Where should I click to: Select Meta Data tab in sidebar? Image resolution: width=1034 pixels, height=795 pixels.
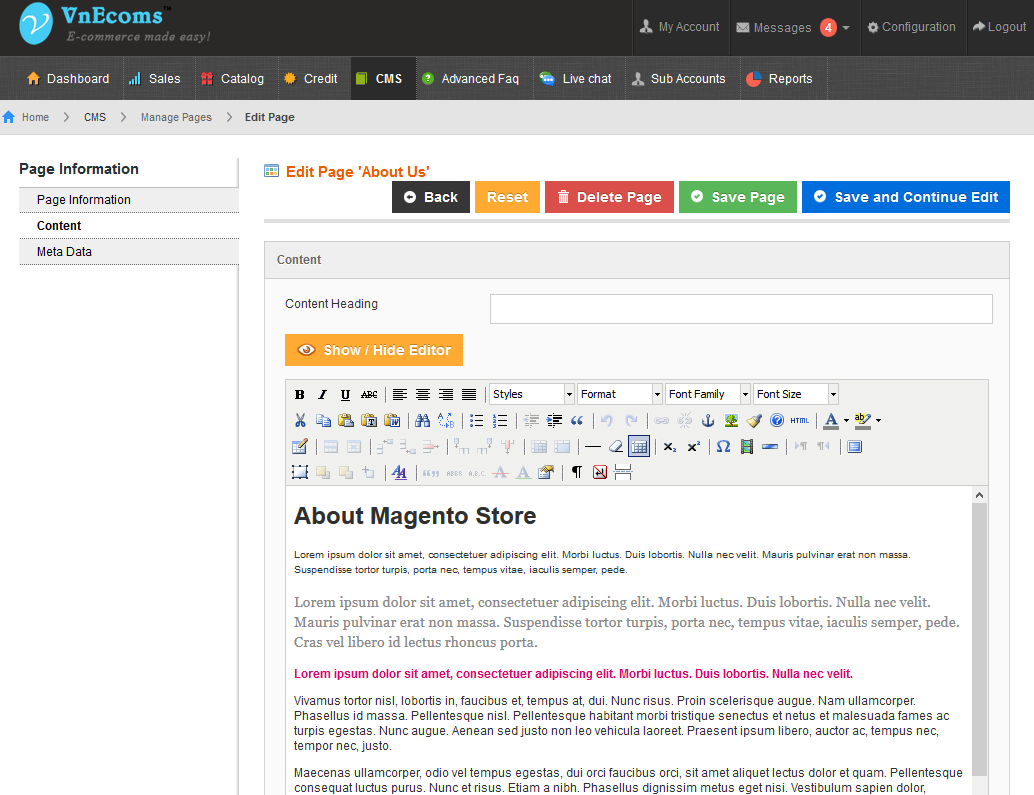click(x=129, y=252)
